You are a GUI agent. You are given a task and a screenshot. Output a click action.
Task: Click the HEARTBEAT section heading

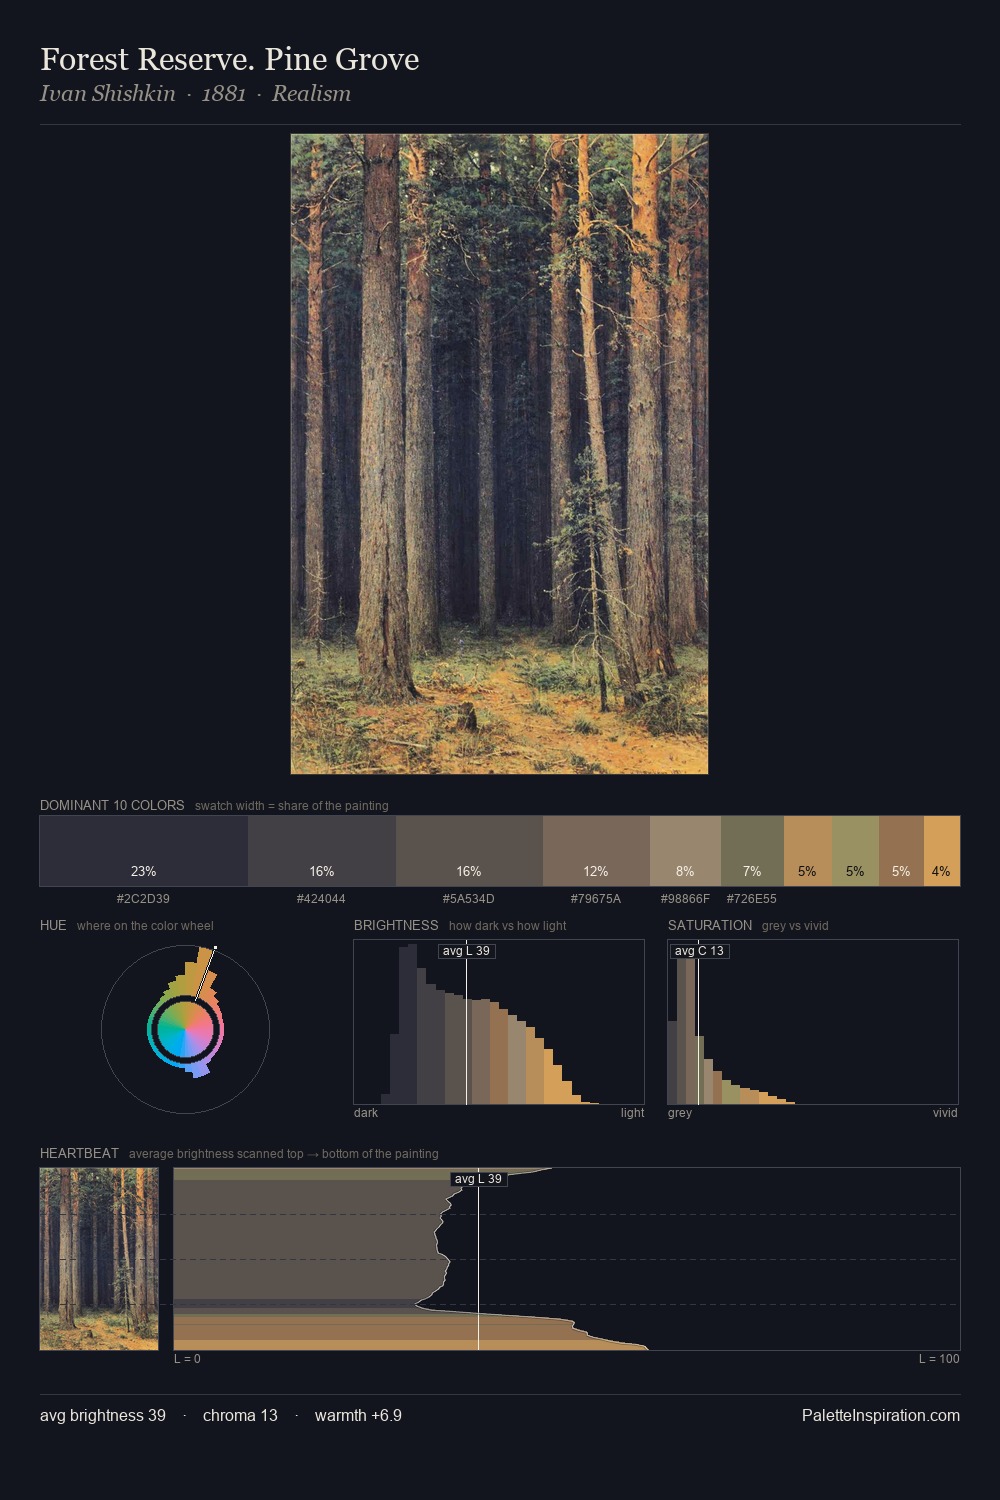point(79,1153)
